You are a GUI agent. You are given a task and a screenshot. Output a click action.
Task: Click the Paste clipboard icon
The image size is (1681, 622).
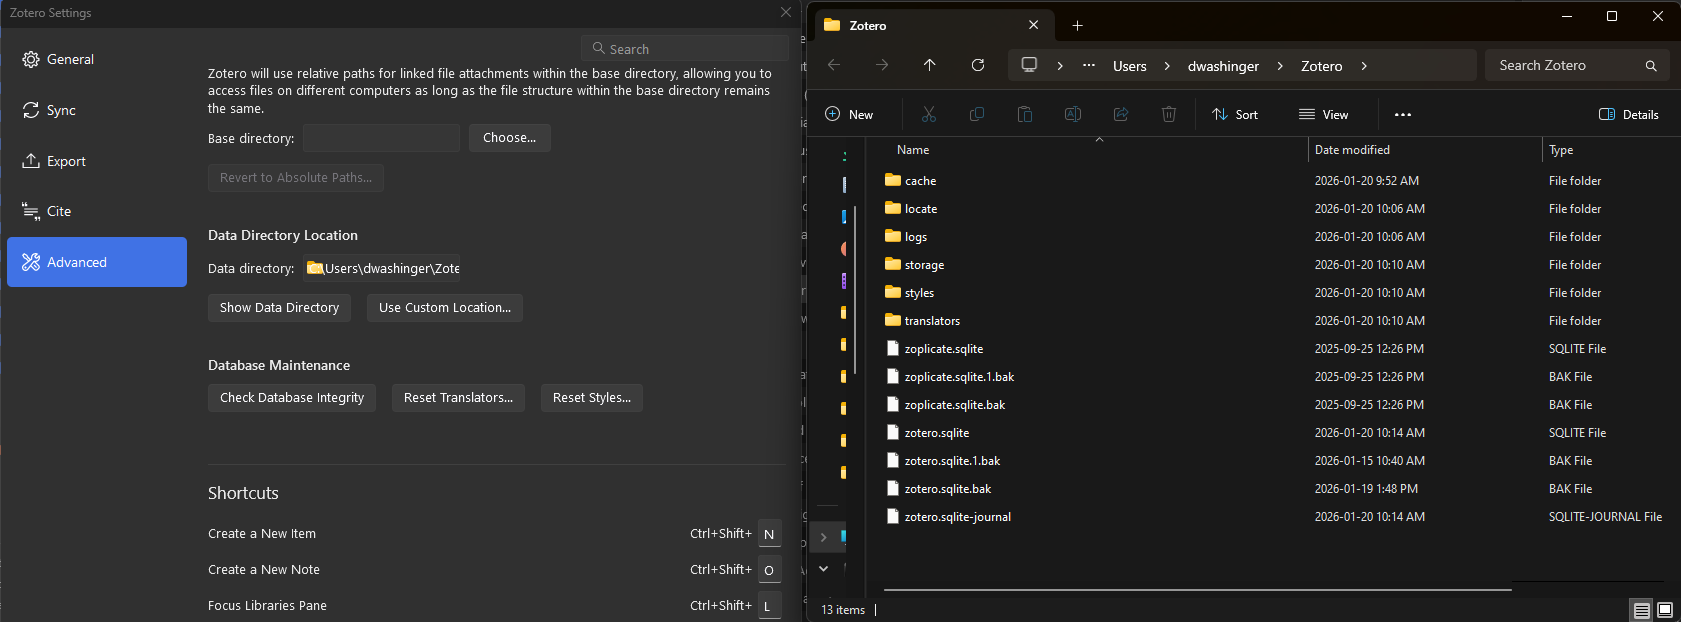pos(1025,114)
